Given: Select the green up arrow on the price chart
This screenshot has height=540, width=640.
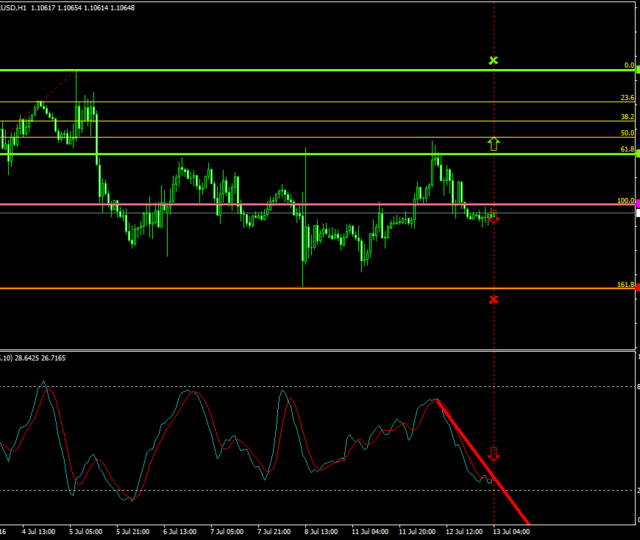Looking at the screenshot, I should [493, 144].
